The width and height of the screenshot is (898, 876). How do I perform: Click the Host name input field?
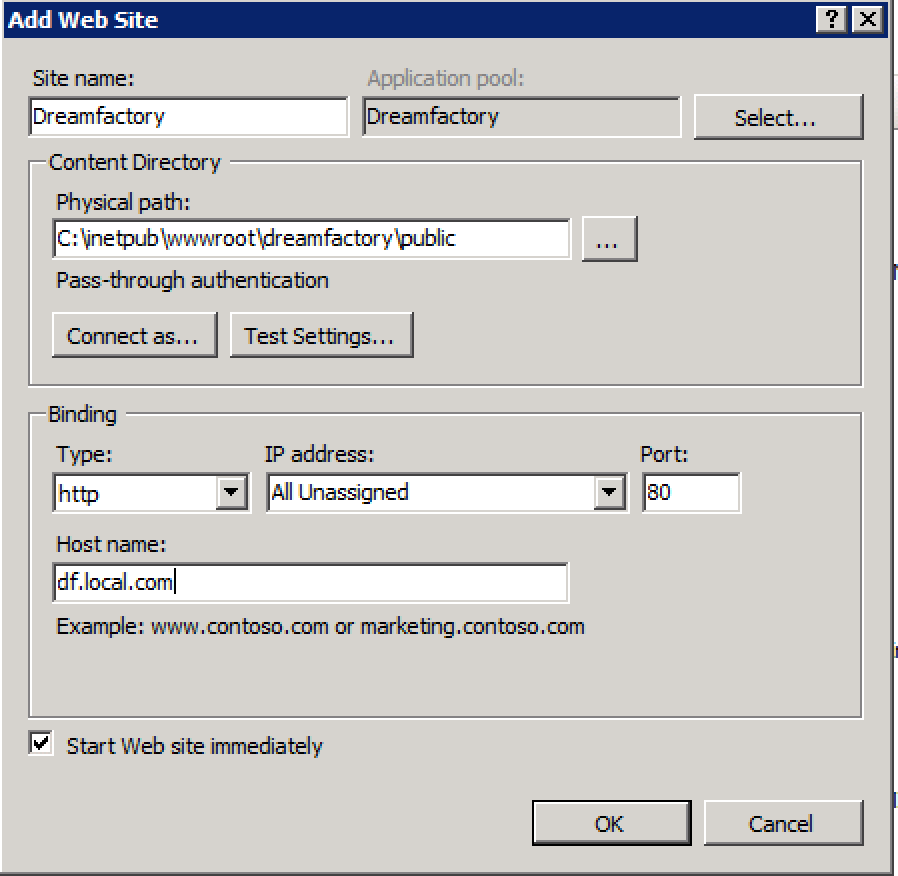click(x=310, y=583)
